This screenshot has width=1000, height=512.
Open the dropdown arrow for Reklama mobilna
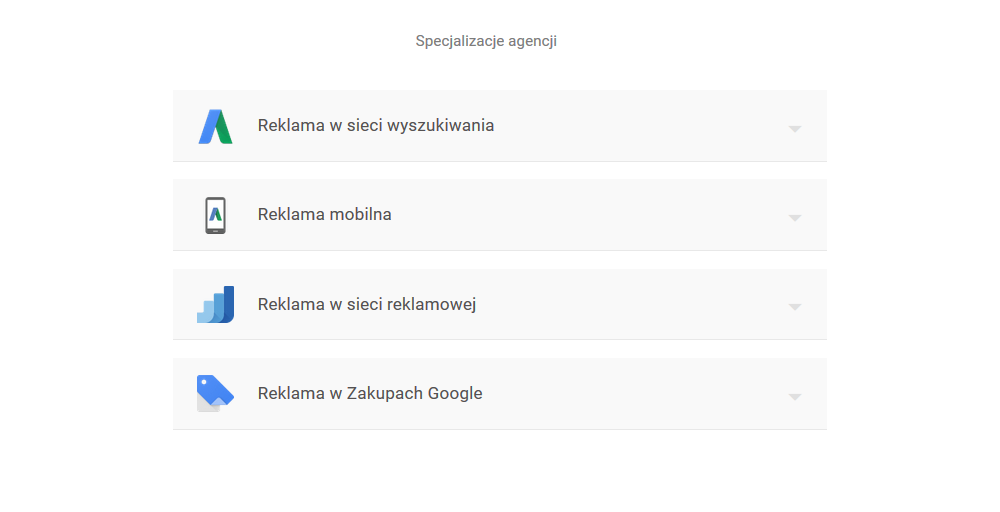tap(795, 218)
